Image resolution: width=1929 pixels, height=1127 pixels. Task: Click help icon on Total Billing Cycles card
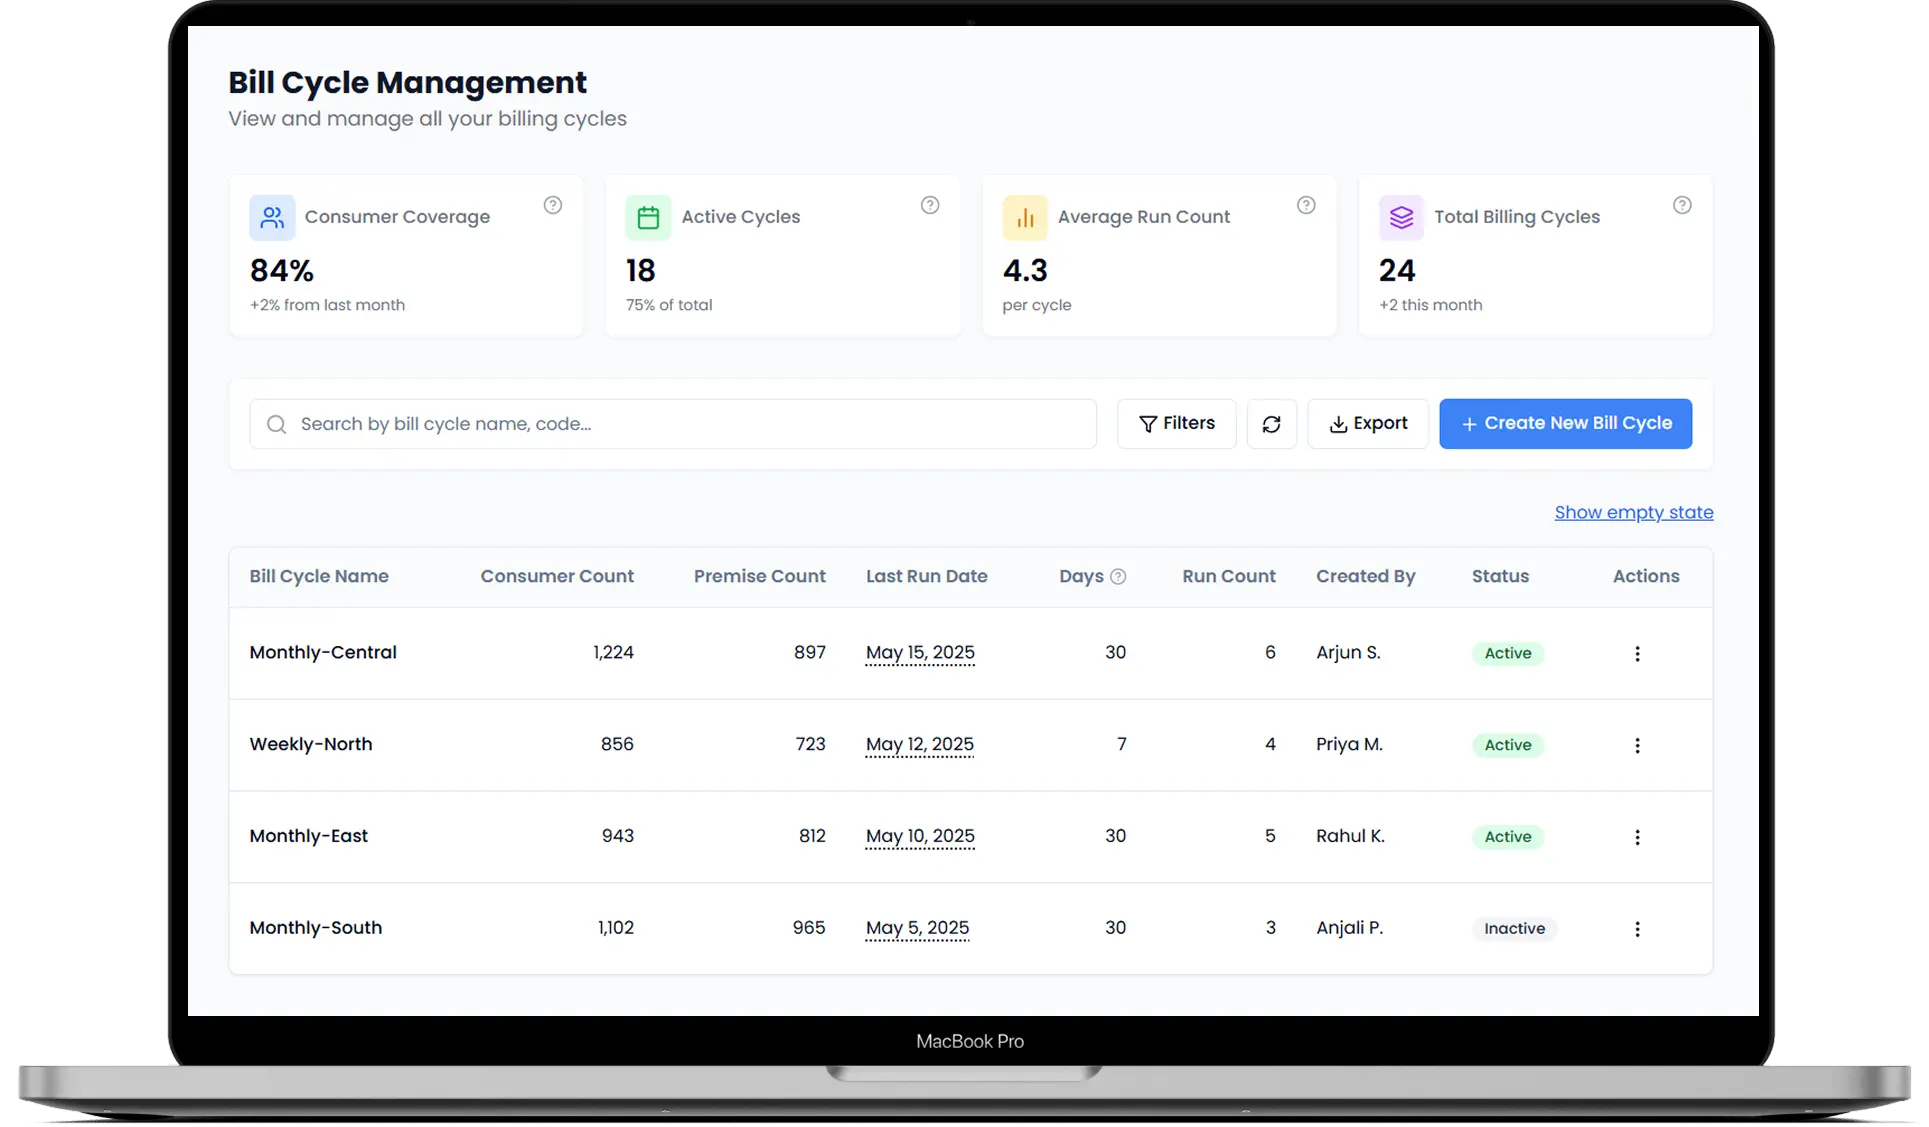[1682, 205]
